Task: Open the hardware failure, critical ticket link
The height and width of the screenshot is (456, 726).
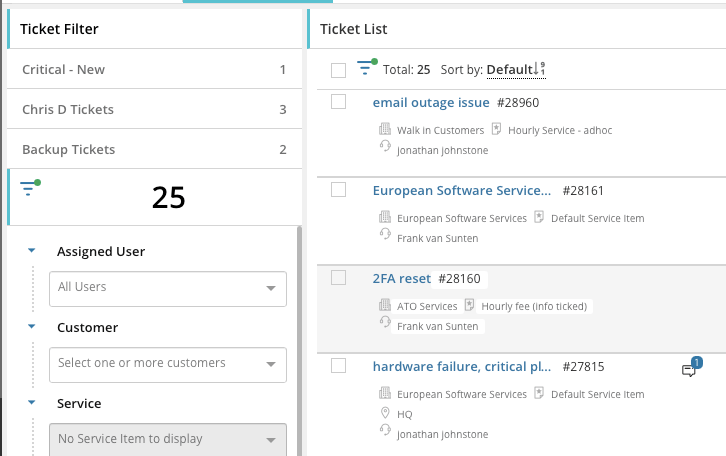Action: click(x=461, y=366)
